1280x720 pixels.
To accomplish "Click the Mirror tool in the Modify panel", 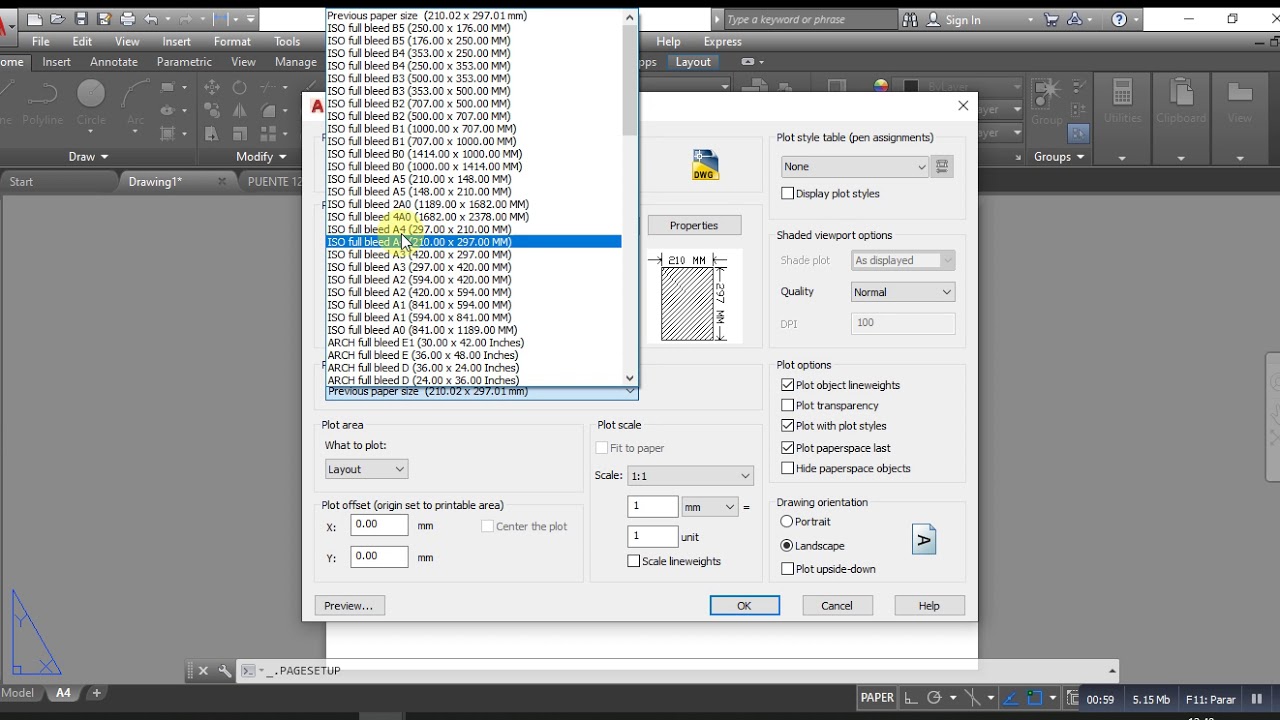I will (x=240, y=111).
